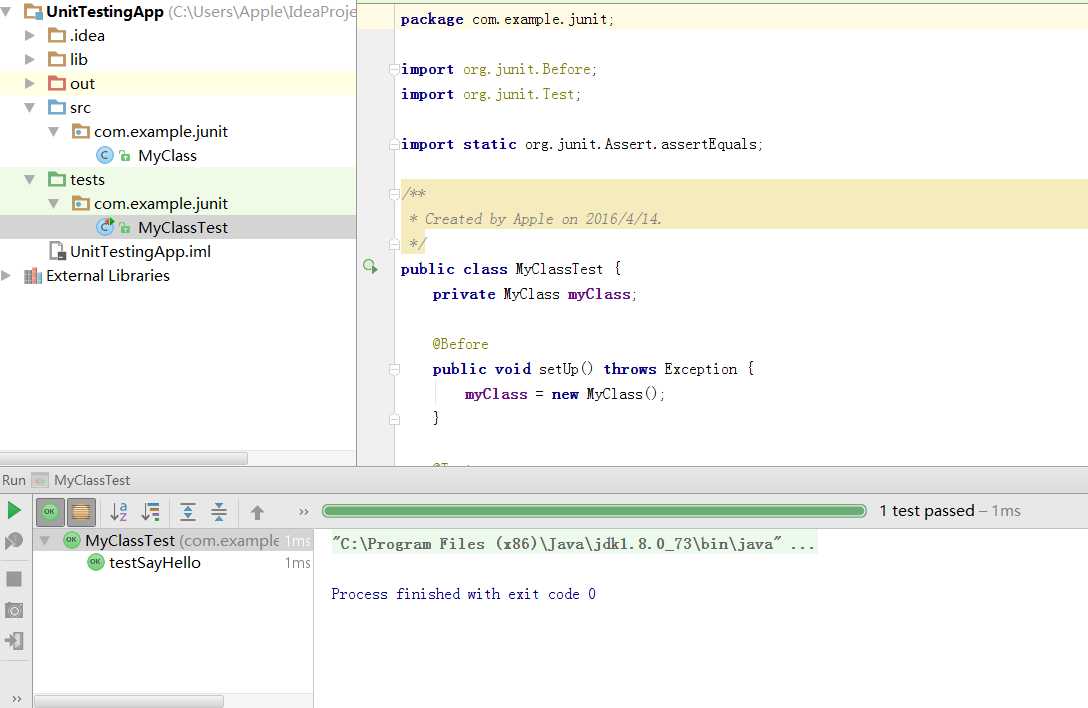
Task: Click the project tree horizontal scrollbar
Action: pyautogui.click(x=124, y=458)
